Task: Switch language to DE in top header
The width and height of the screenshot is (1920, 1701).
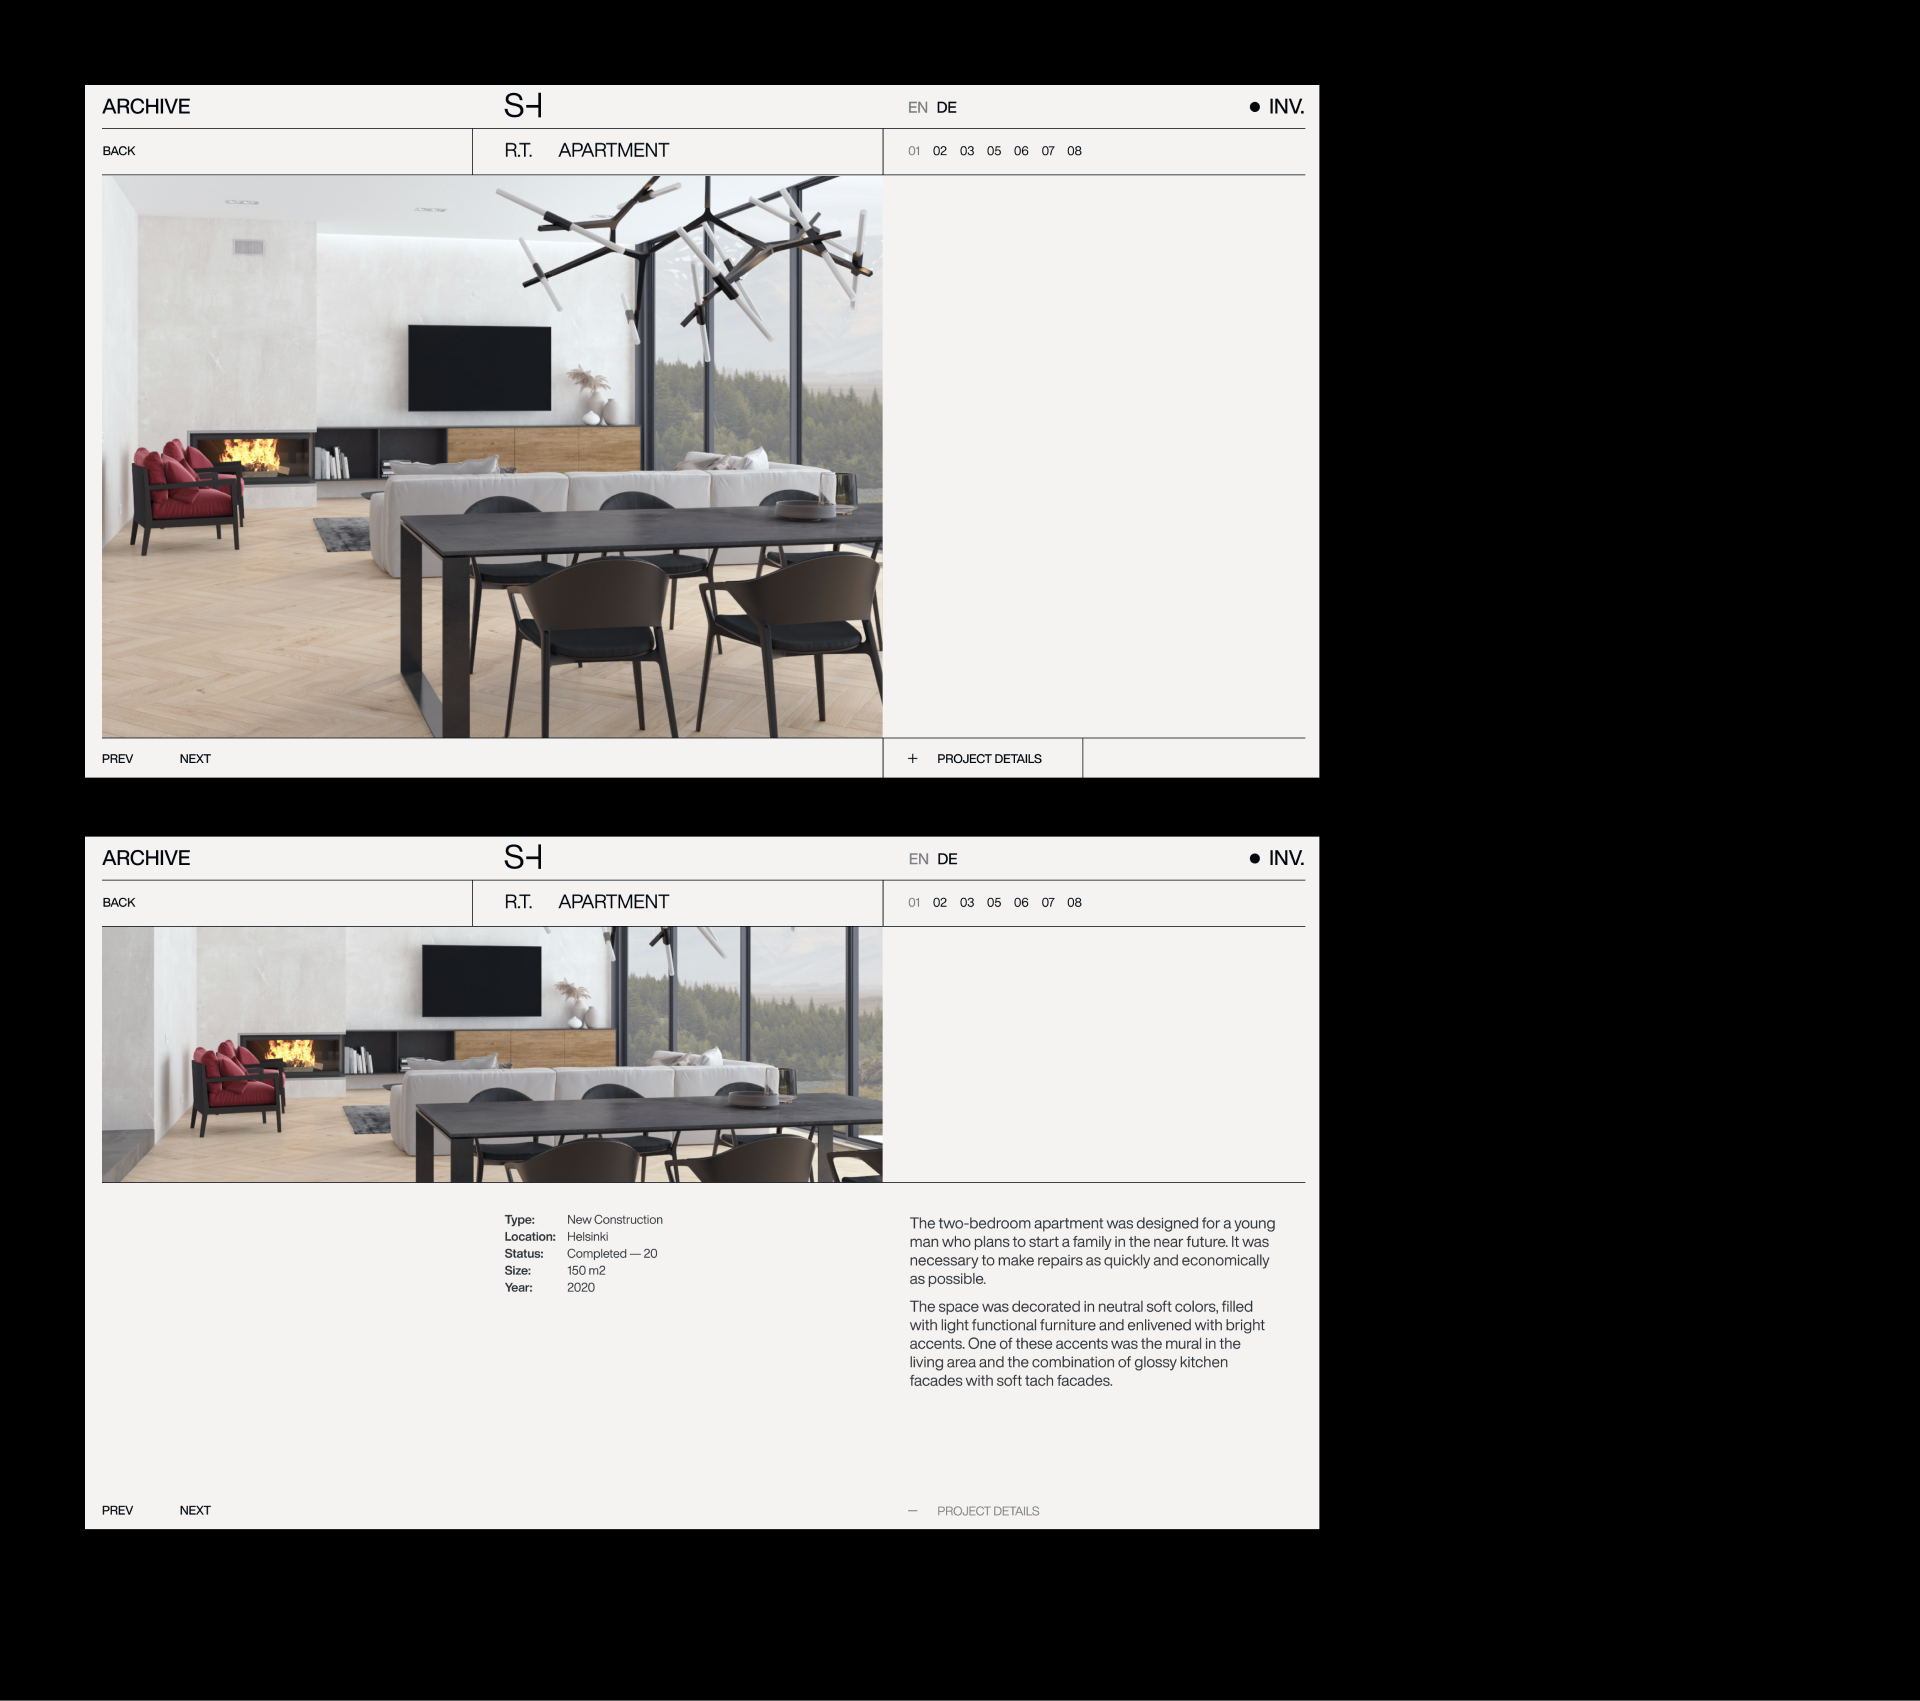Action: [946, 108]
